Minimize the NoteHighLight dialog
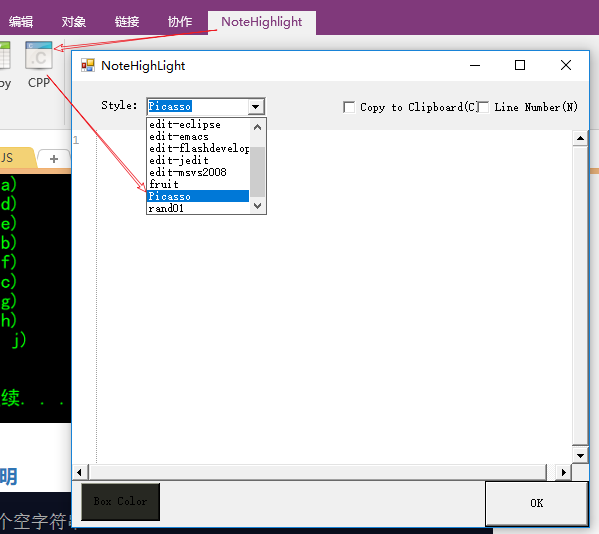Image resolution: width=599 pixels, height=534 pixels. click(475, 65)
